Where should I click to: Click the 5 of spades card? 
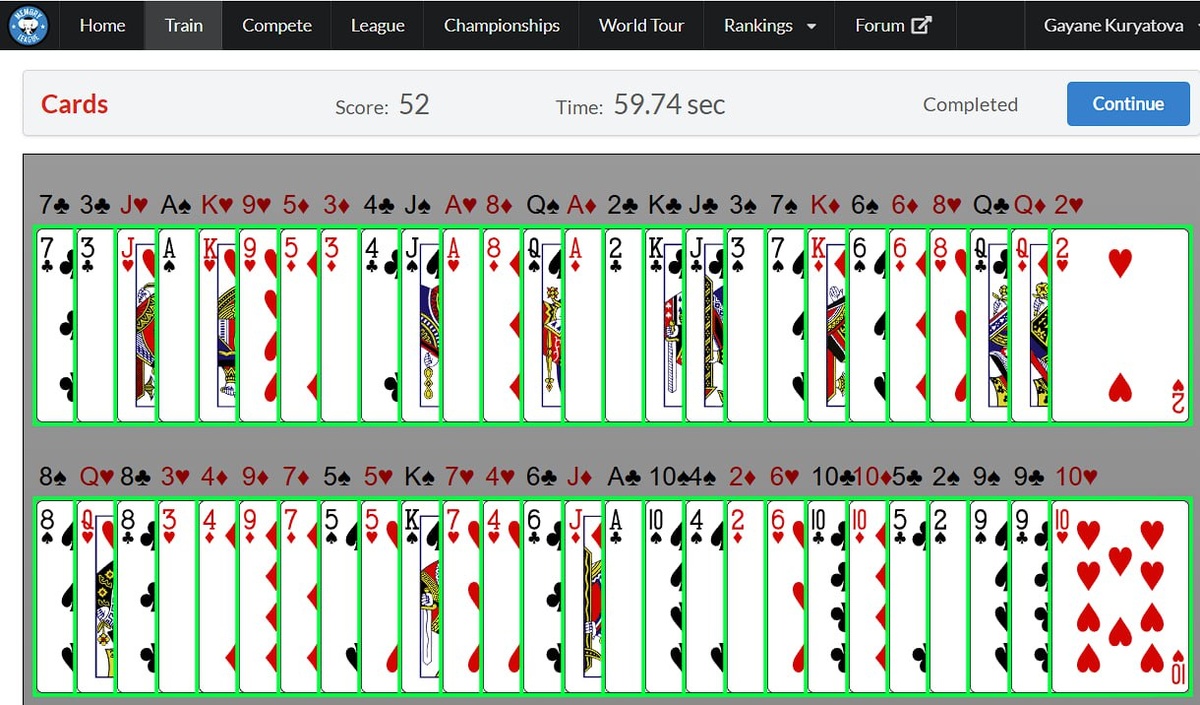339,596
